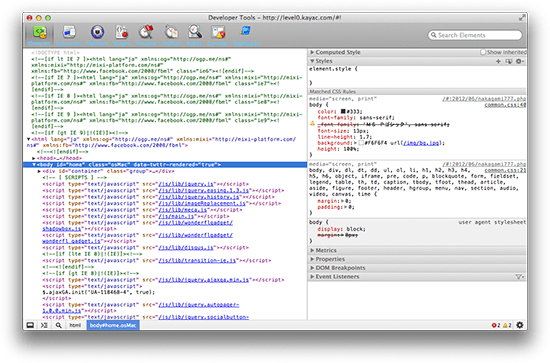Click the Event Listeners filter icon

click(520, 277)
